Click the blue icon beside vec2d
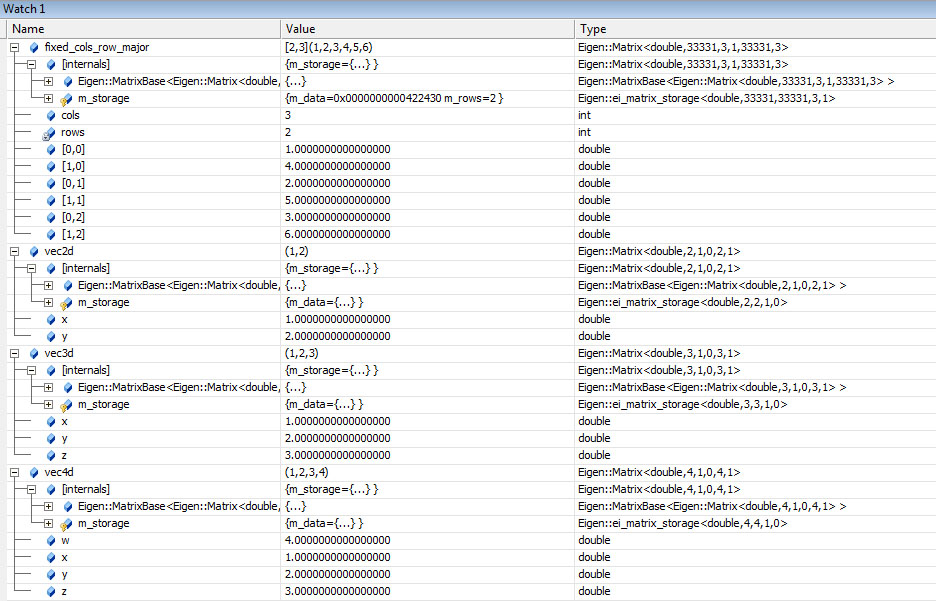 click(34, 251)
